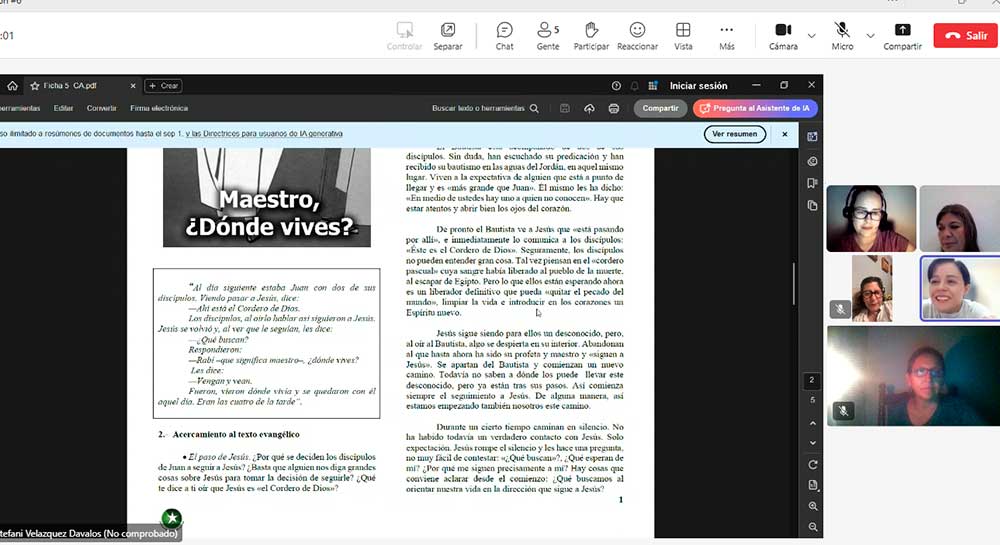Show the Gente participants list
This screenshot has height=545, width=1000.
click(548, 35)
